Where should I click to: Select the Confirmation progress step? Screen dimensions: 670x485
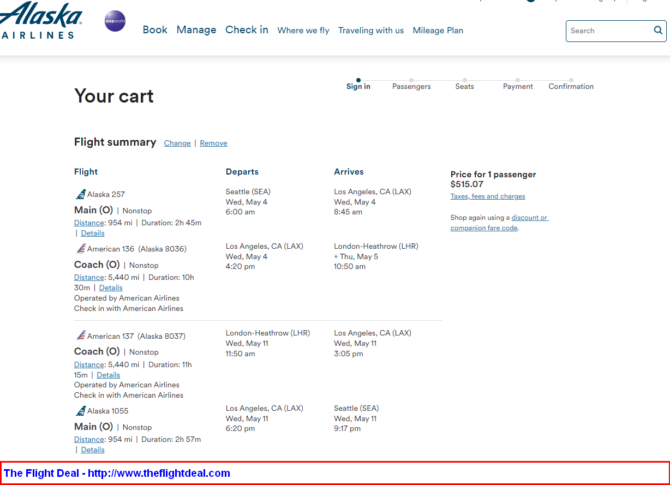click(x=571, y=86)
